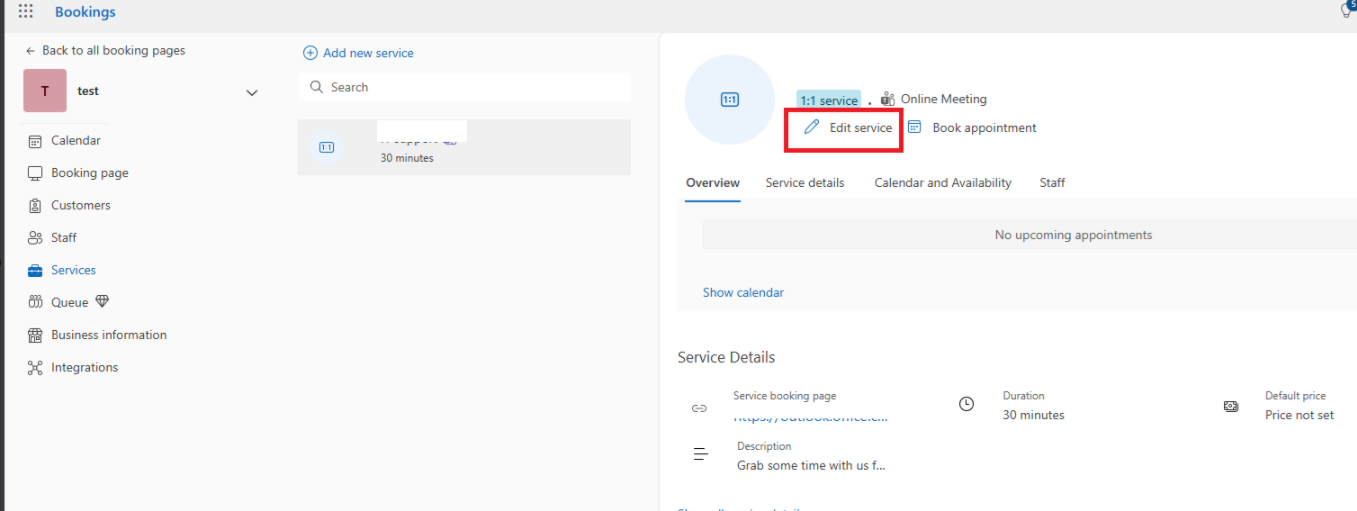Viewport: 1357px width, 511px height.
Task: Click the Booking page monitor icon
Action: pos(35,173)
